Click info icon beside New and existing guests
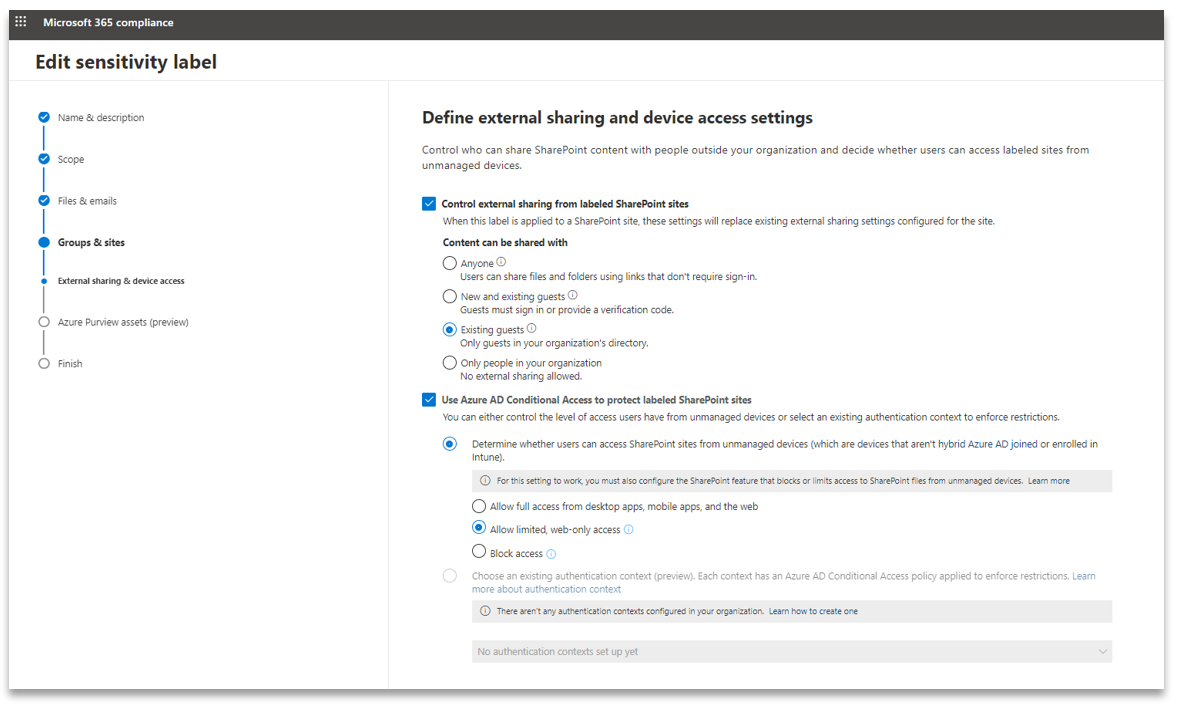The width and height of the screenshot is (1179, 704). point(573,295)
